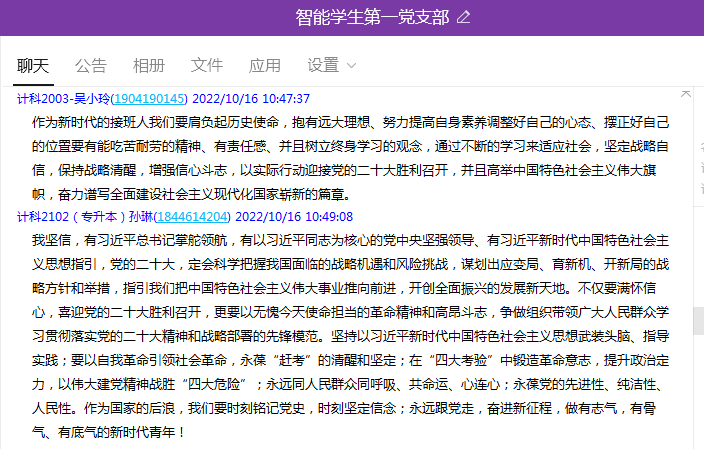Open the 应用 tab
Screen dimensions: 704x449
point(265,66)
